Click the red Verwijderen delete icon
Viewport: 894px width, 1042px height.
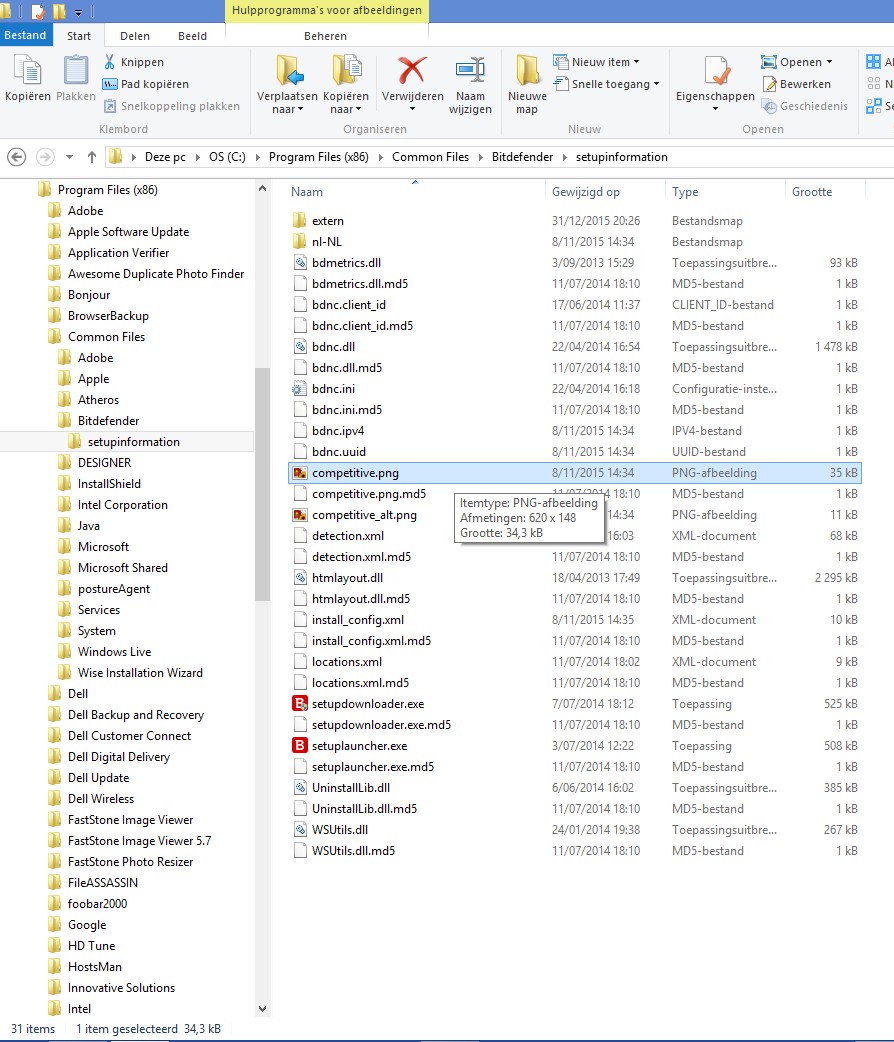click(x=412, y=70)
